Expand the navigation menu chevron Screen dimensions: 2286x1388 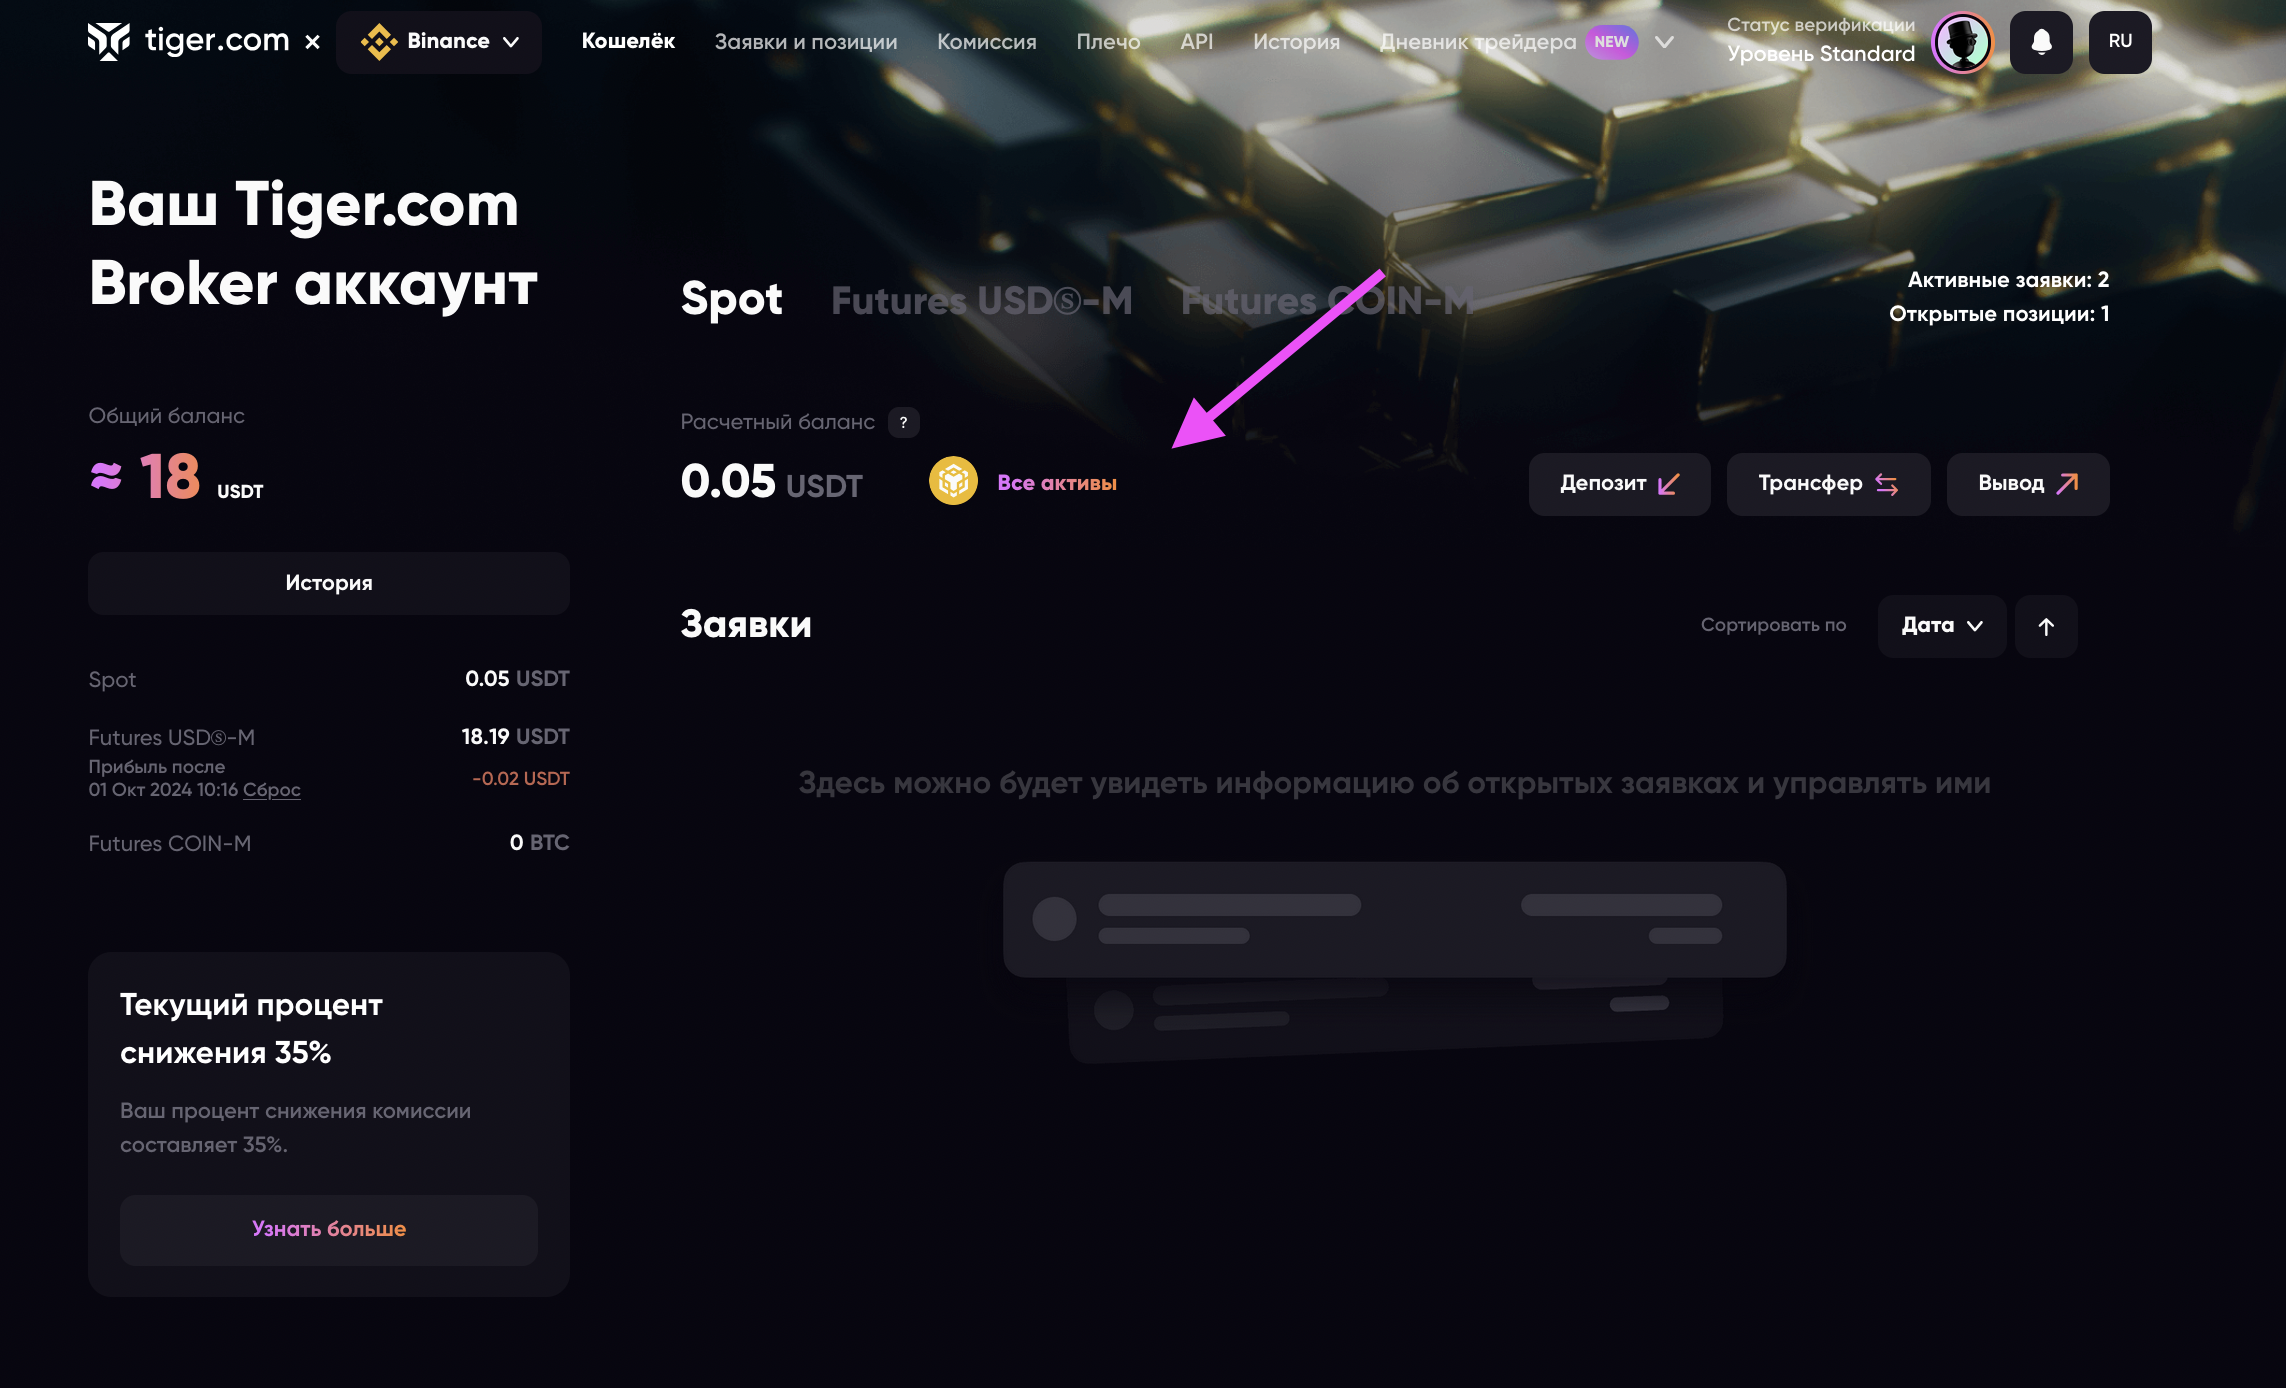[1664, 42]
